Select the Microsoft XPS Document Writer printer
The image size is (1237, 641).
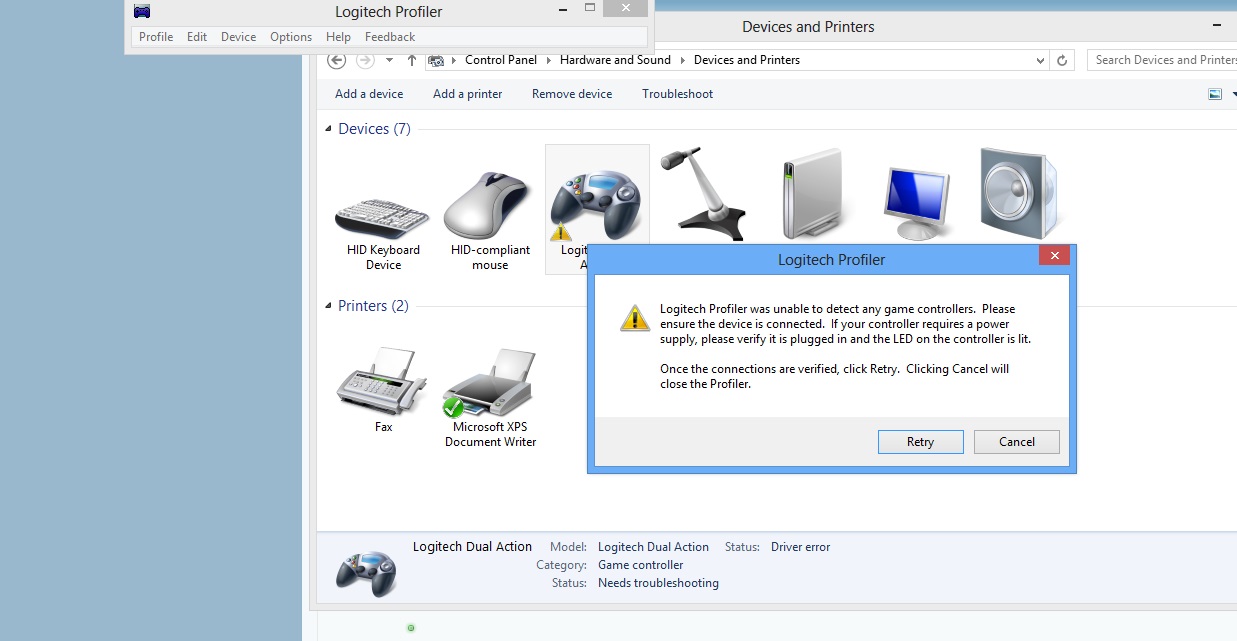click(x=490, y=398)
